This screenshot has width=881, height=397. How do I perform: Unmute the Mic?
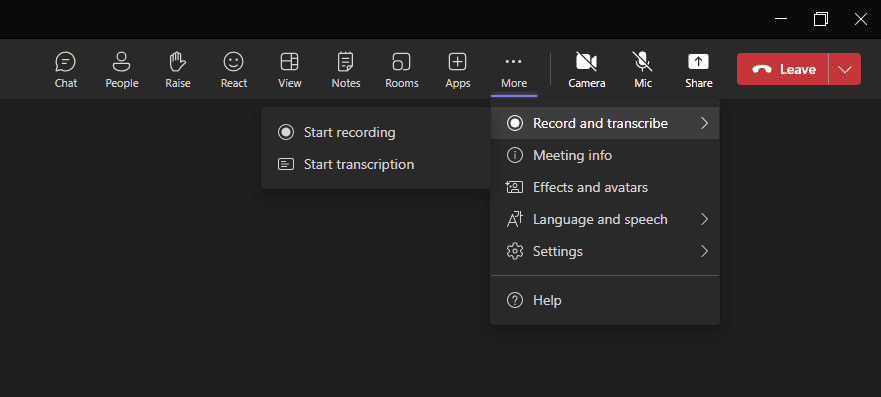(643, 70)
